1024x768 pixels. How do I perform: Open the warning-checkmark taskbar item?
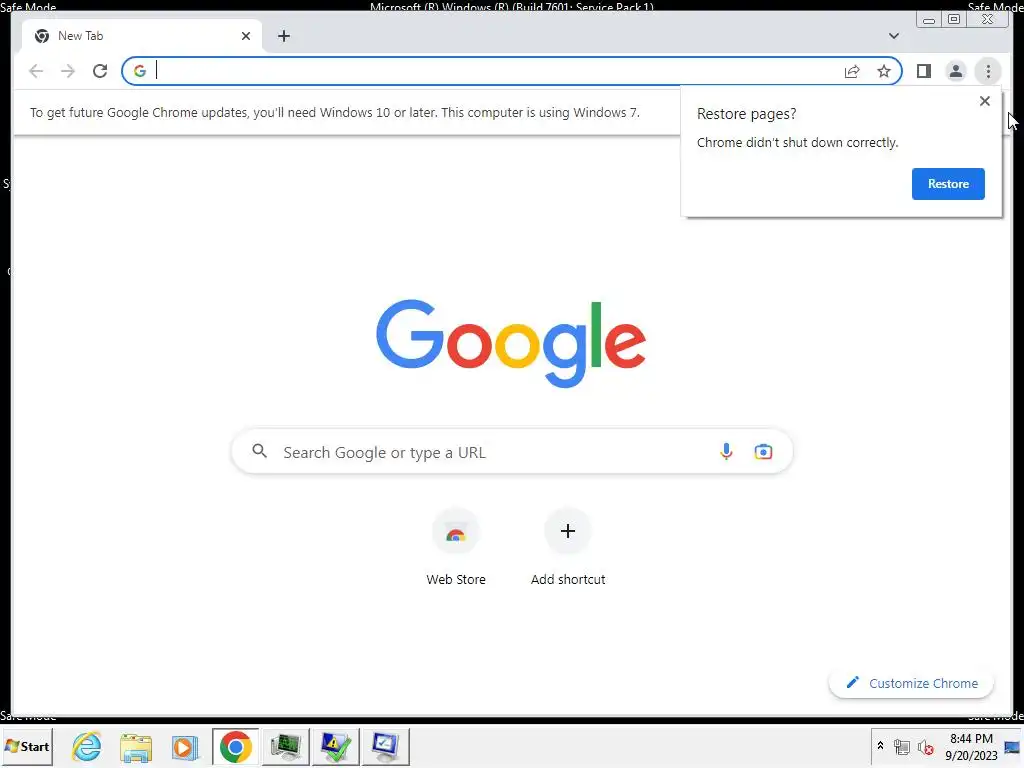point(336,746)
